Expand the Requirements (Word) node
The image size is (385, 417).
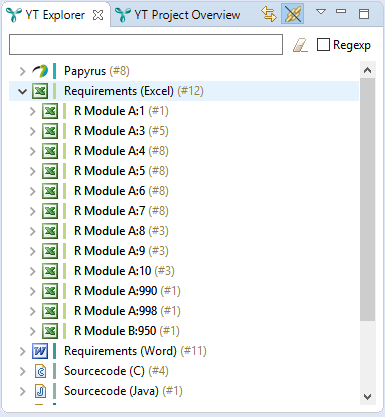click(22, 351)
